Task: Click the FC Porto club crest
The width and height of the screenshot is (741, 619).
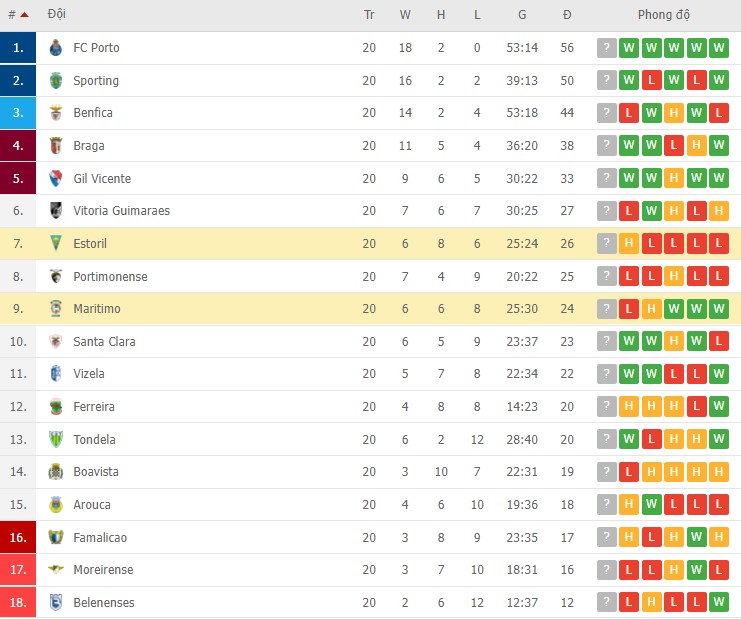Action: point(56,48)
